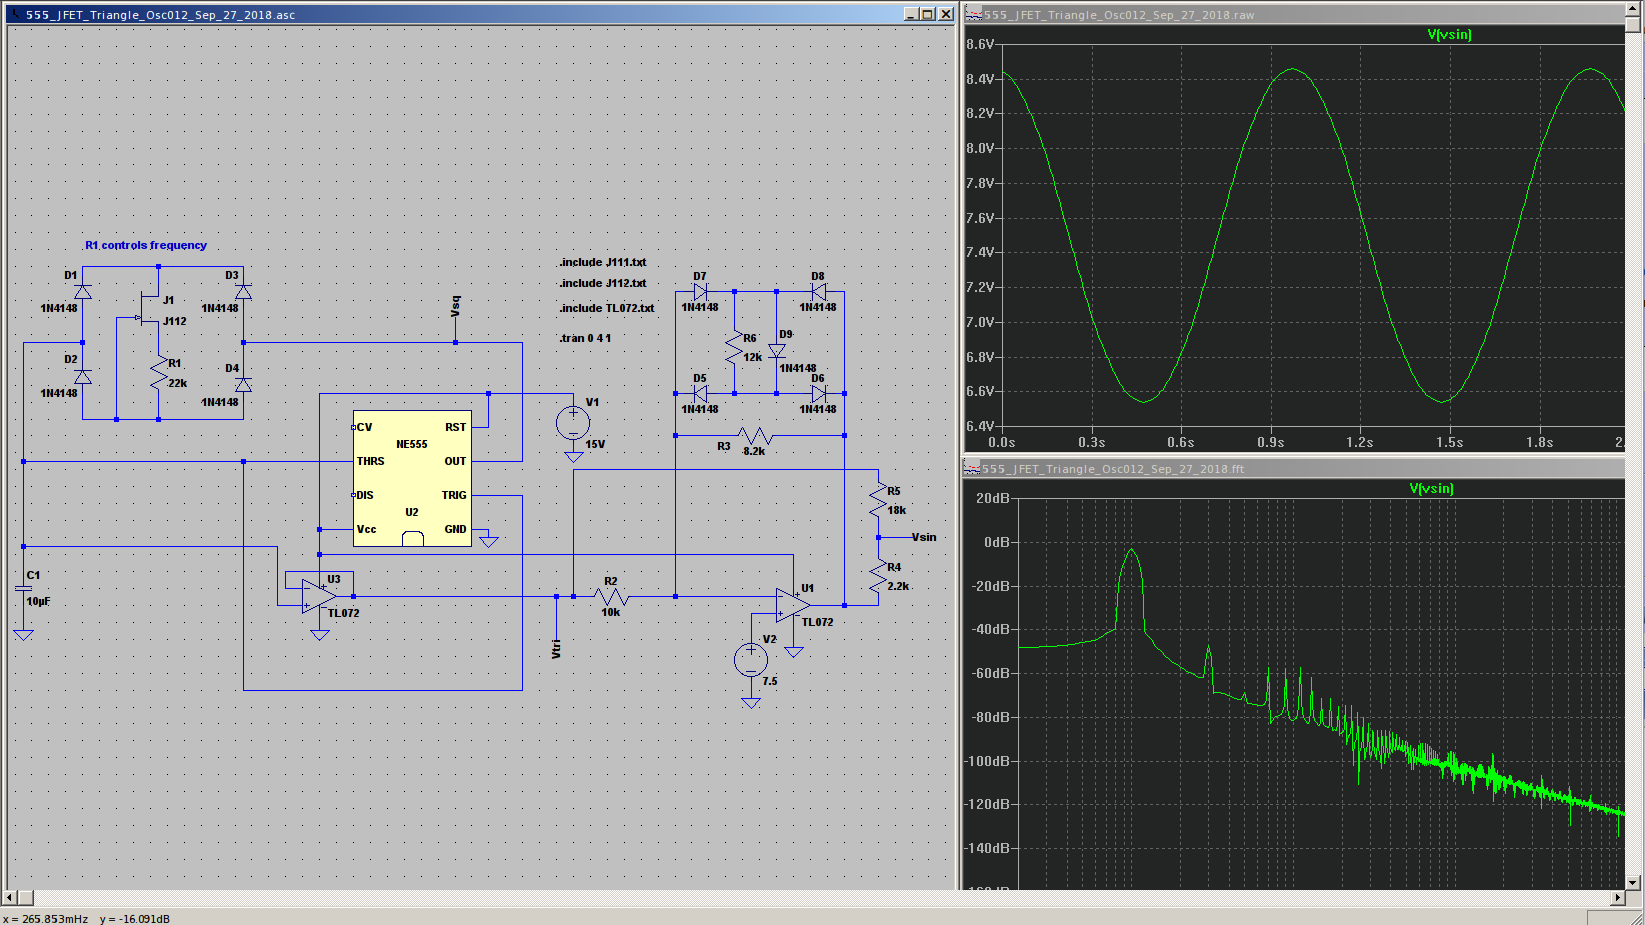Image resolution: width=1645 pixels, height=925 pixels.
Task: Click the Vsq net label
Action: [x=456, y=307]
